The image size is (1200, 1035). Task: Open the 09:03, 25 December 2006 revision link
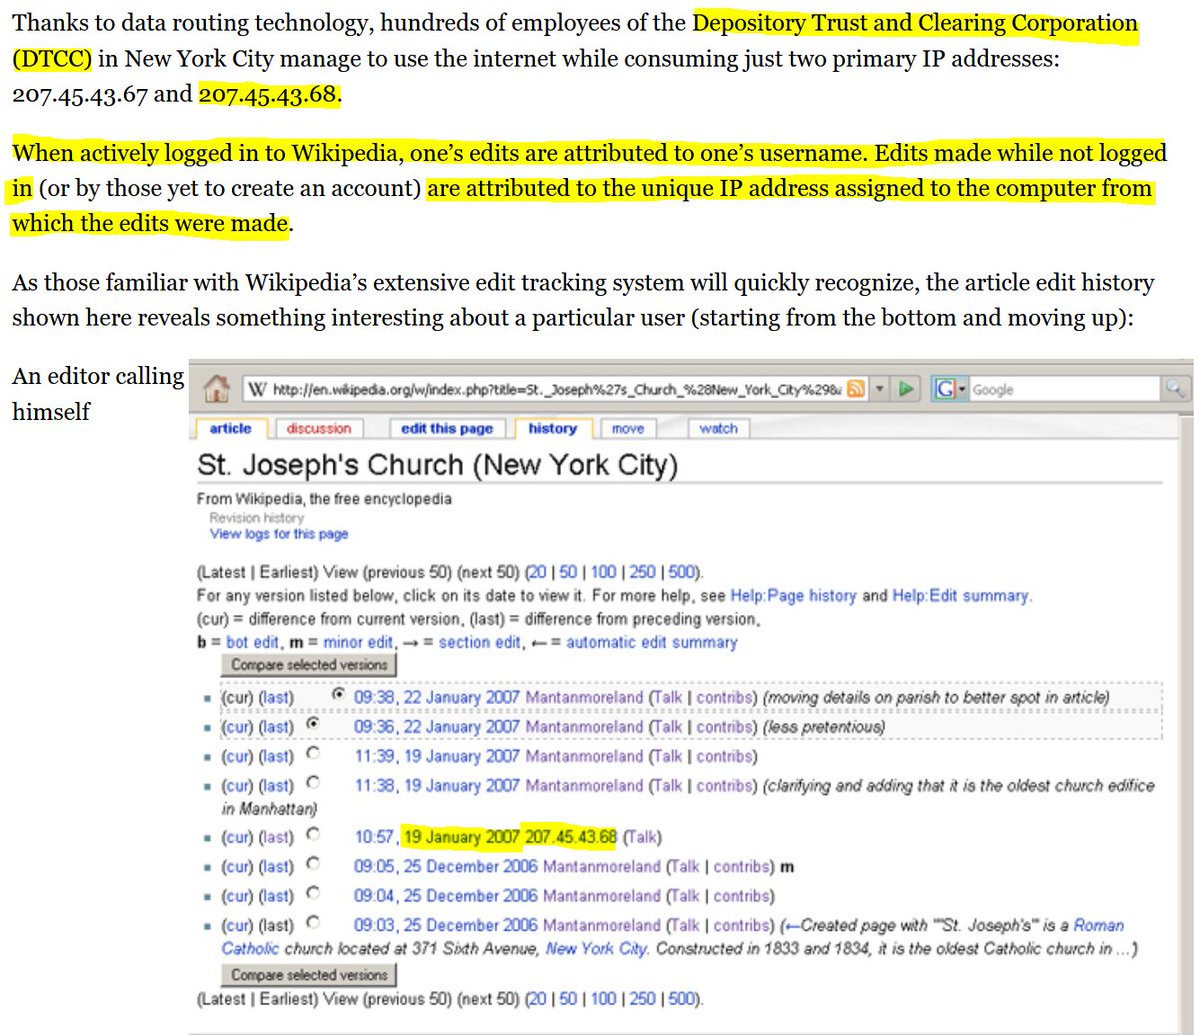[446, 926]
